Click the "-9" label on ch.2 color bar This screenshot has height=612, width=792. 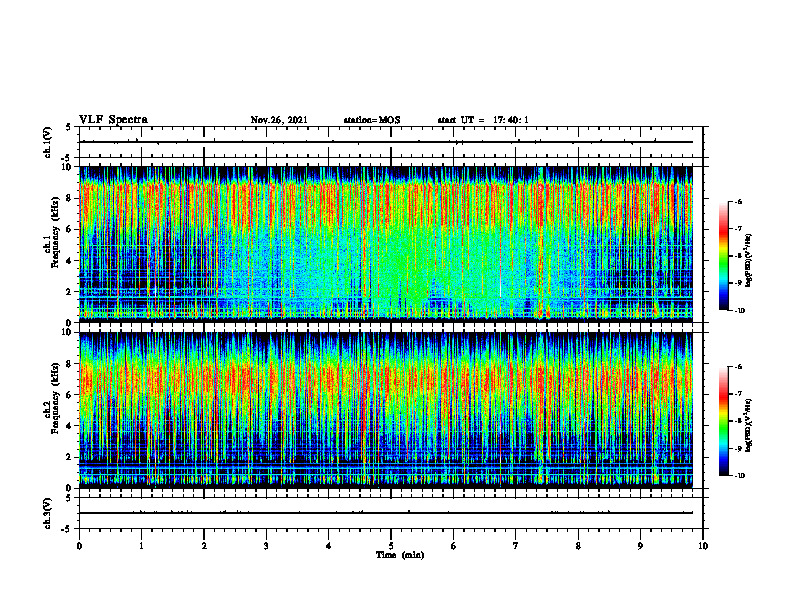click(738, 448)
